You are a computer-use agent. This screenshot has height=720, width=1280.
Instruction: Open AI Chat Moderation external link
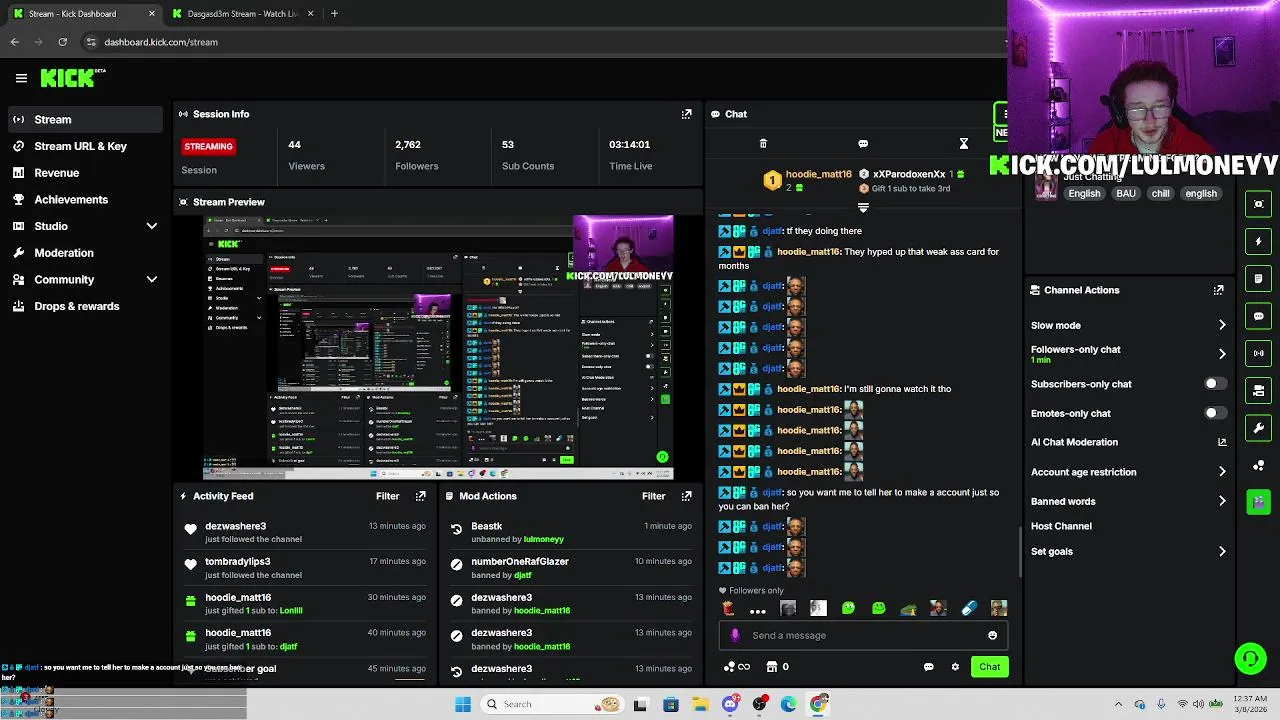click(x=1222, y=442)
